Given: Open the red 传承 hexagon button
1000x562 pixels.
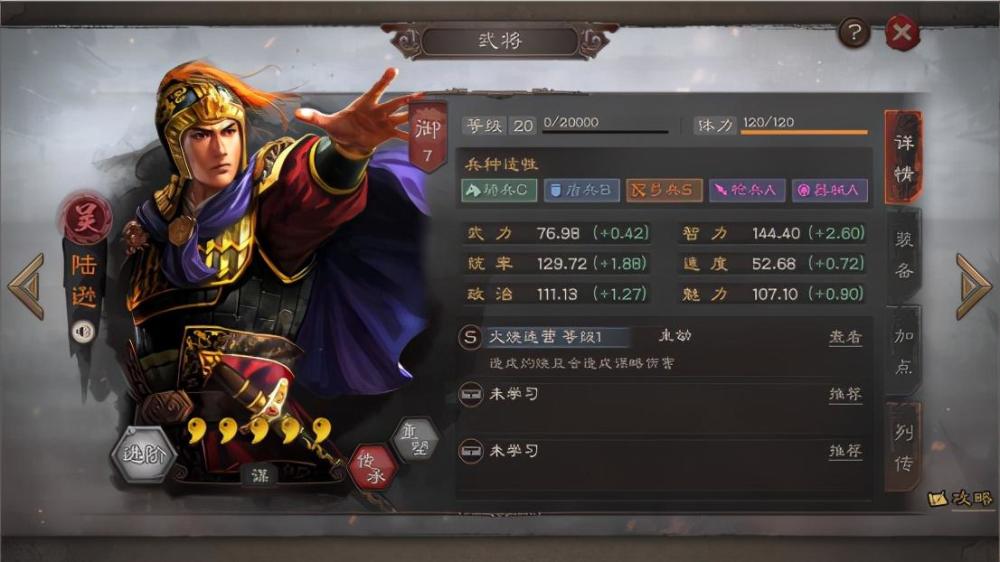Looking at the screenshot, I should point(372,468).
